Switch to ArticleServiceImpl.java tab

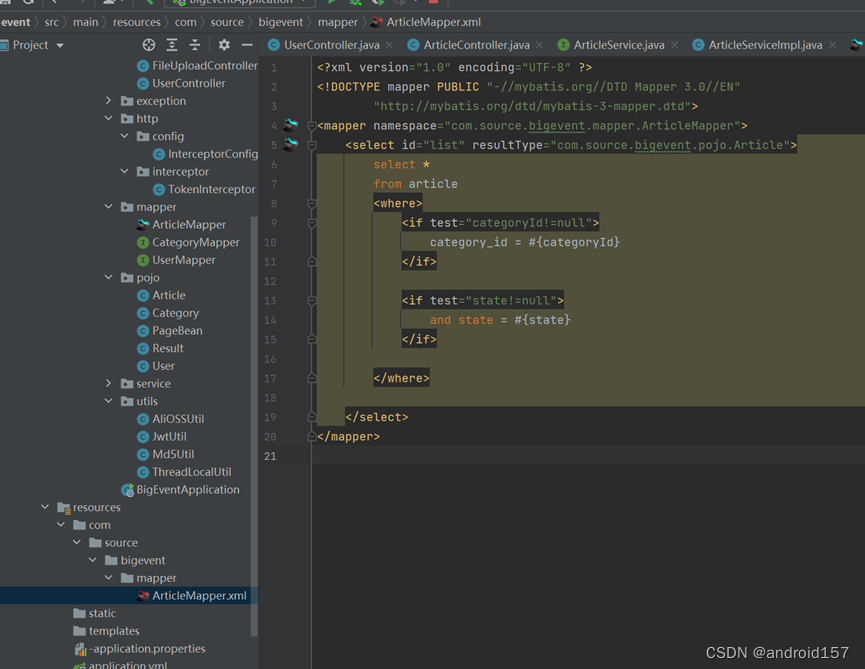765,45
